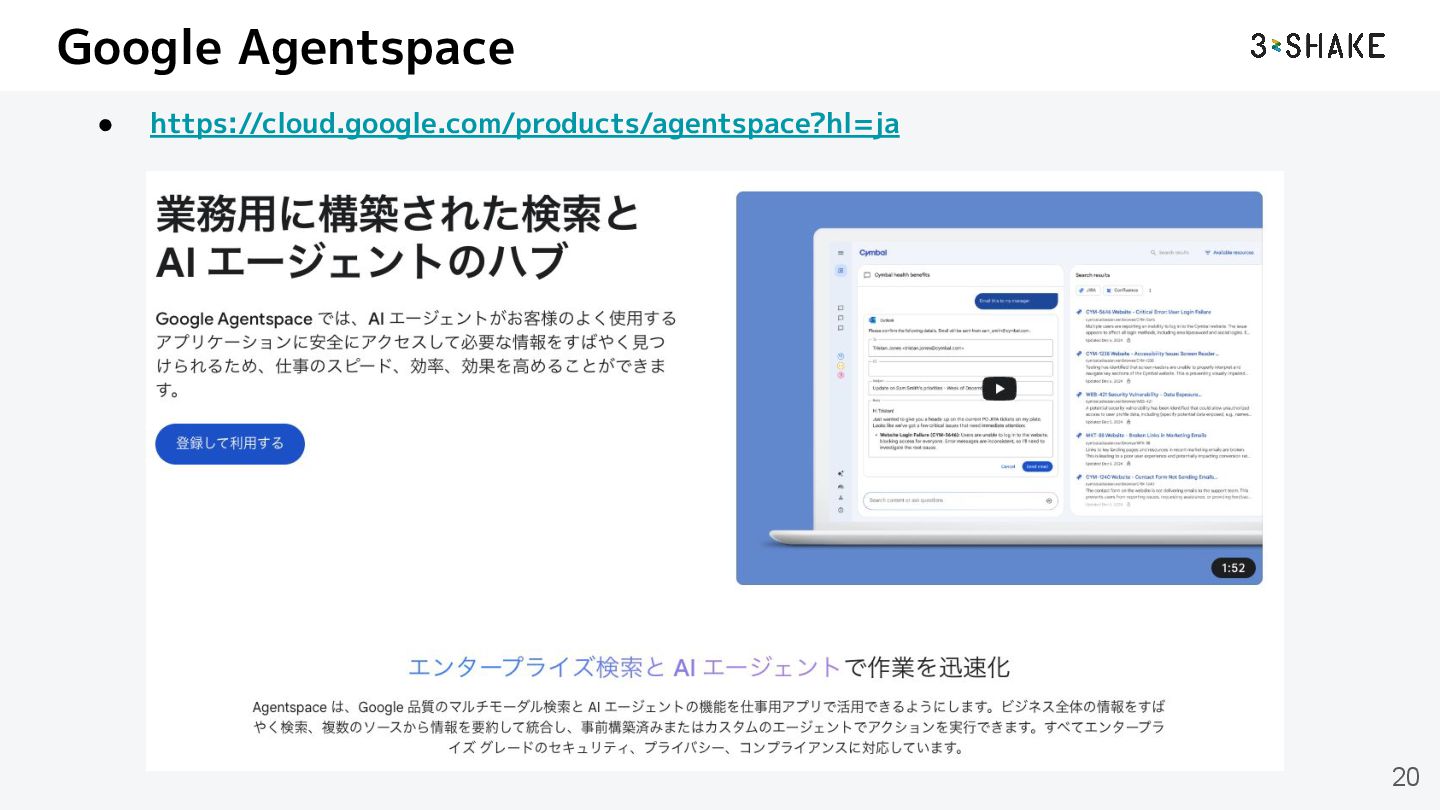The image size is (1440, 810).
Task: Click the To field with Tristan Jones
Action: pyautogui.click(x=960, y=348)
